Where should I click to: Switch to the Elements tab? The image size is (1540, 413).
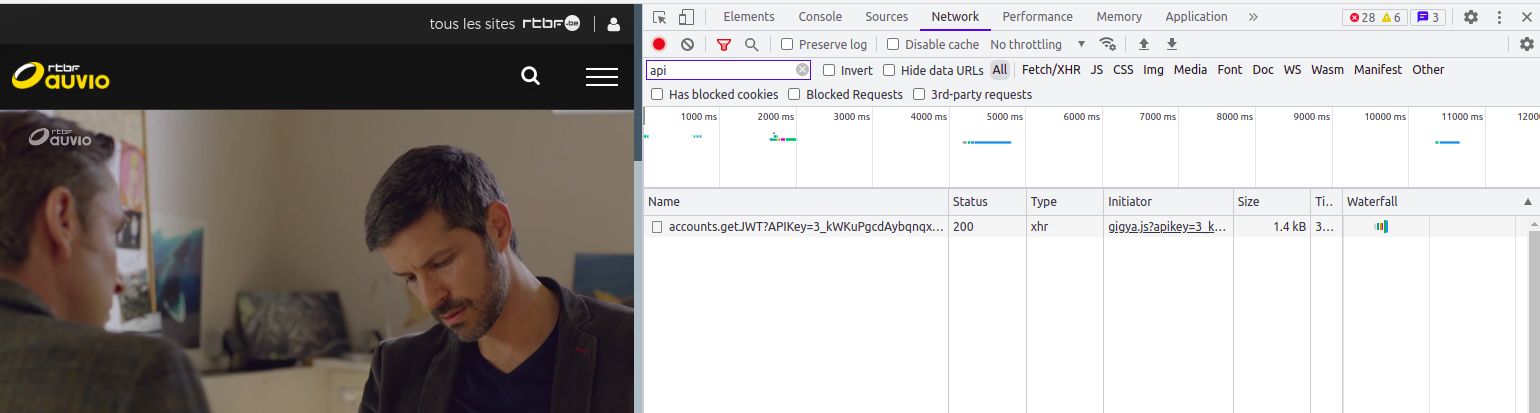[749, 17]
